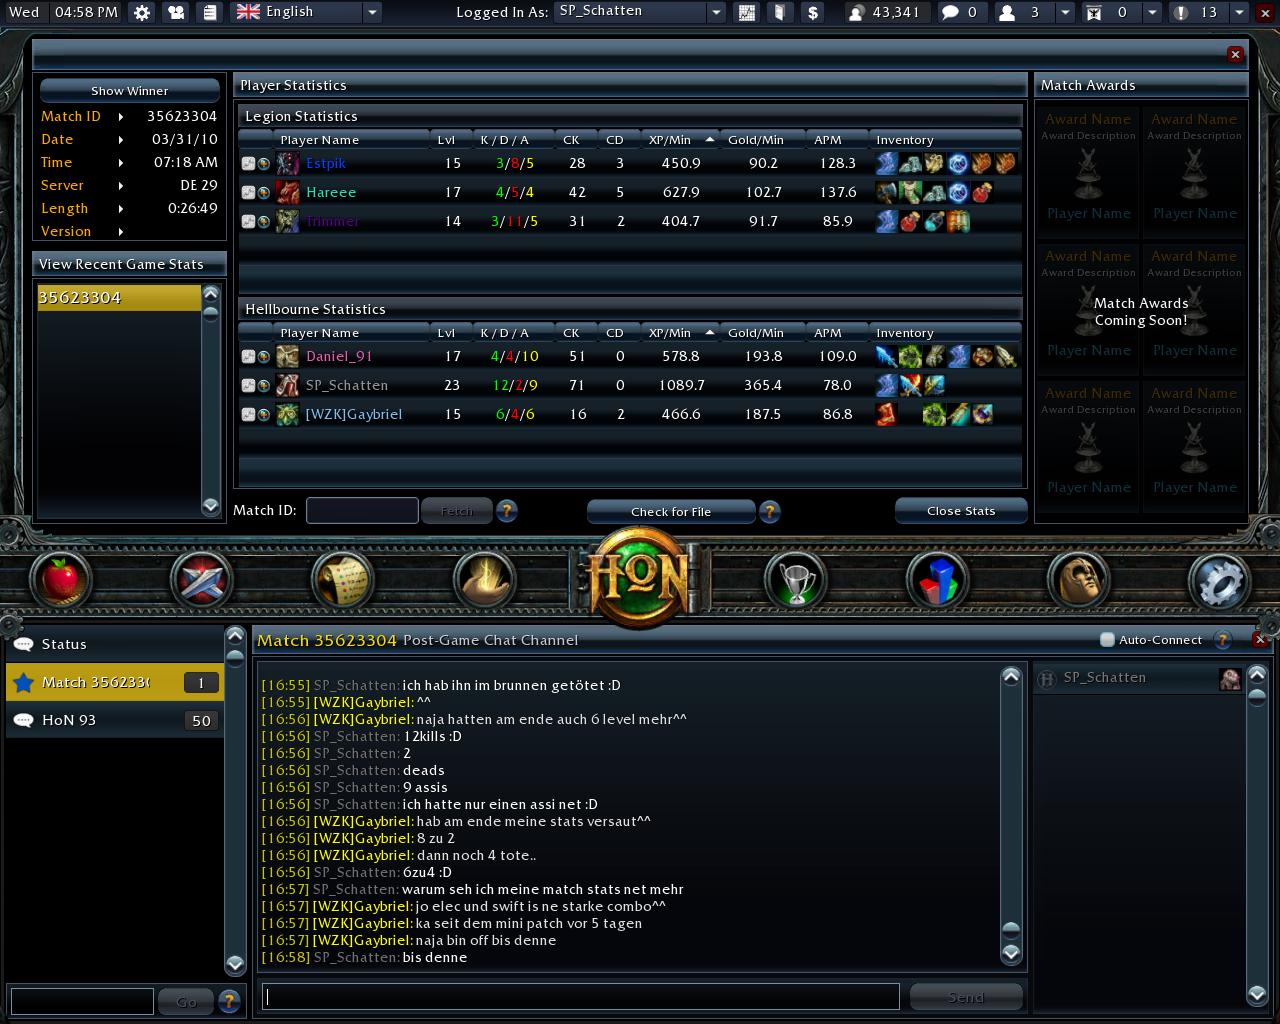Image resolution: width=1280 pixels, height=1024 pixels.
Task: Focus the chat message input box
Action: pyautogui.click(x=581, y=996)
